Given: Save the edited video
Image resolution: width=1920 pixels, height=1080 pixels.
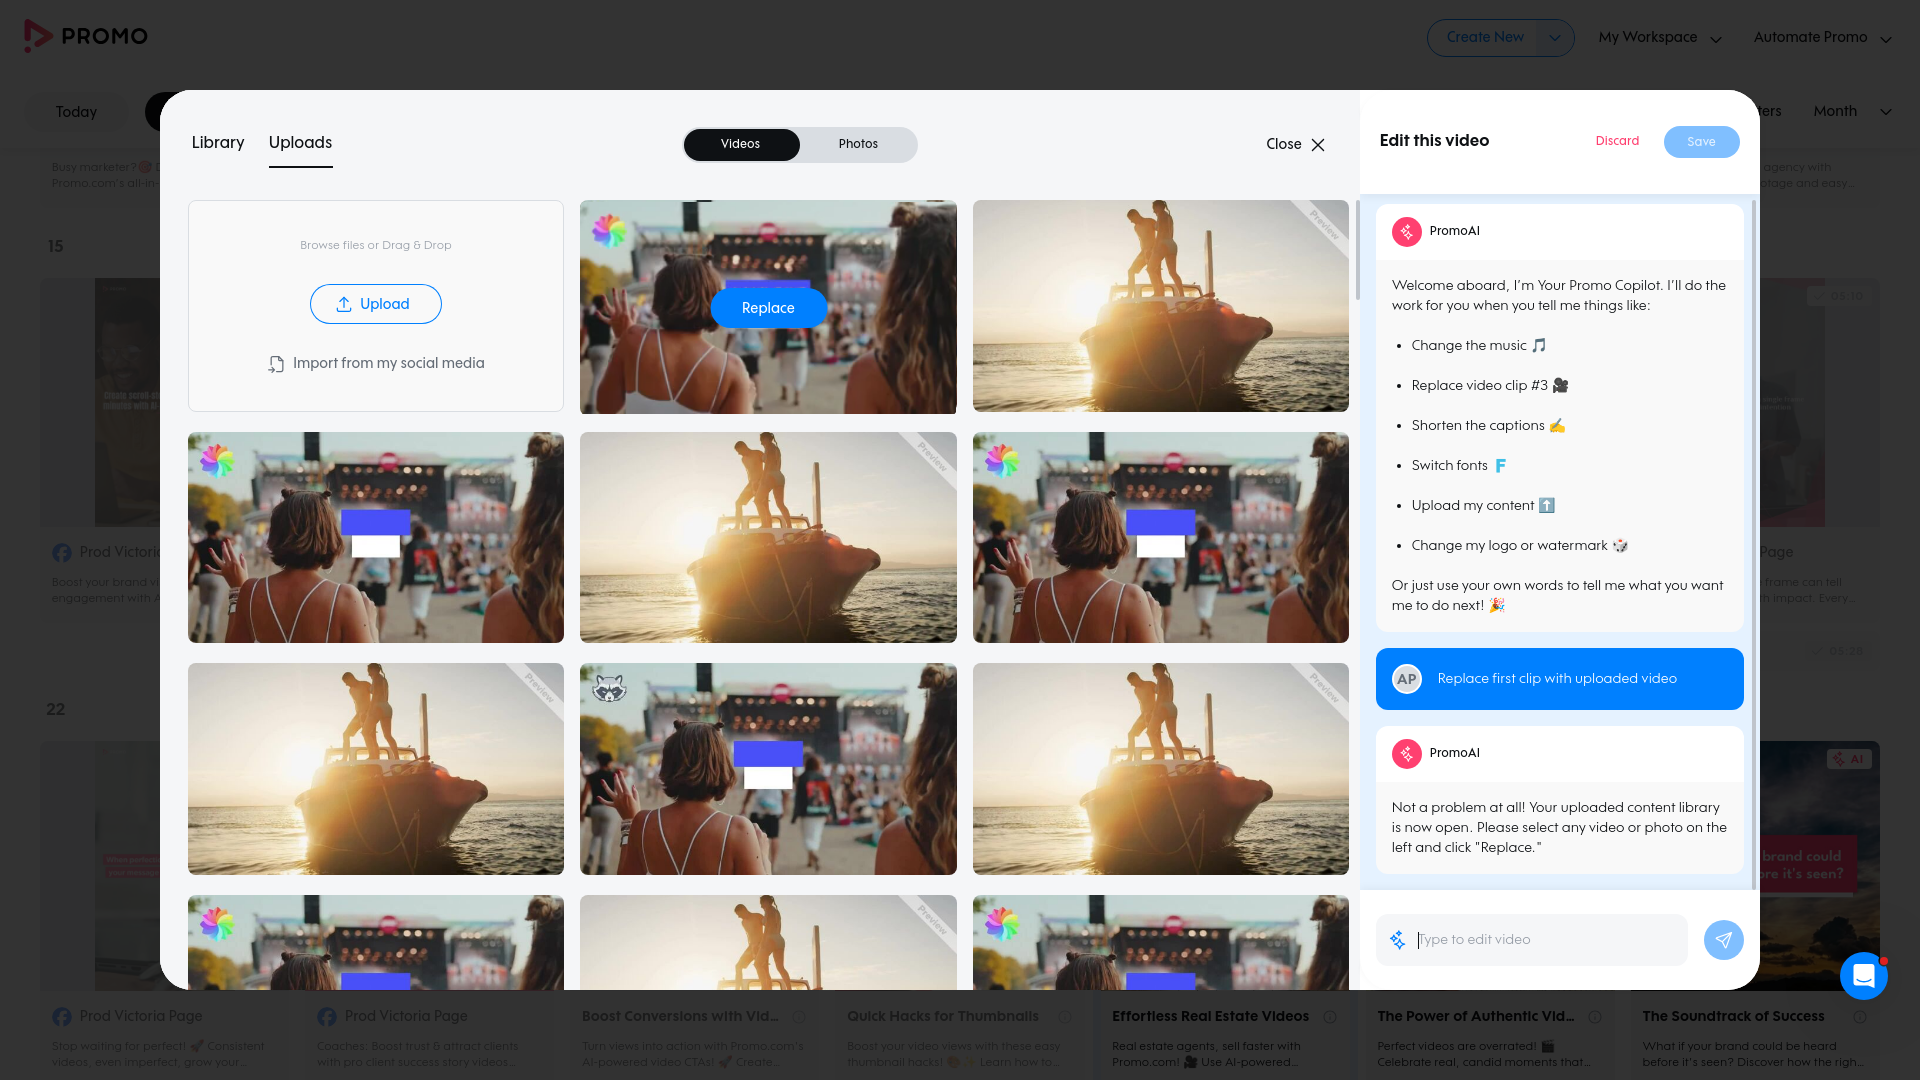Looking at the screenshot, I should [1701, 142].
